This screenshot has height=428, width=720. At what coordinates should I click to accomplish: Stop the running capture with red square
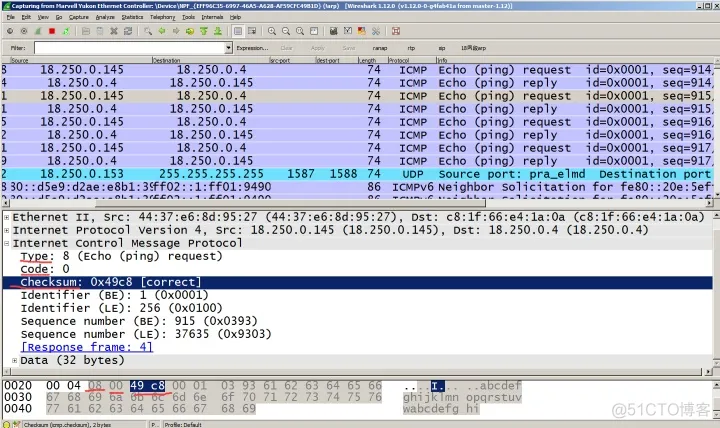(52, 31)
